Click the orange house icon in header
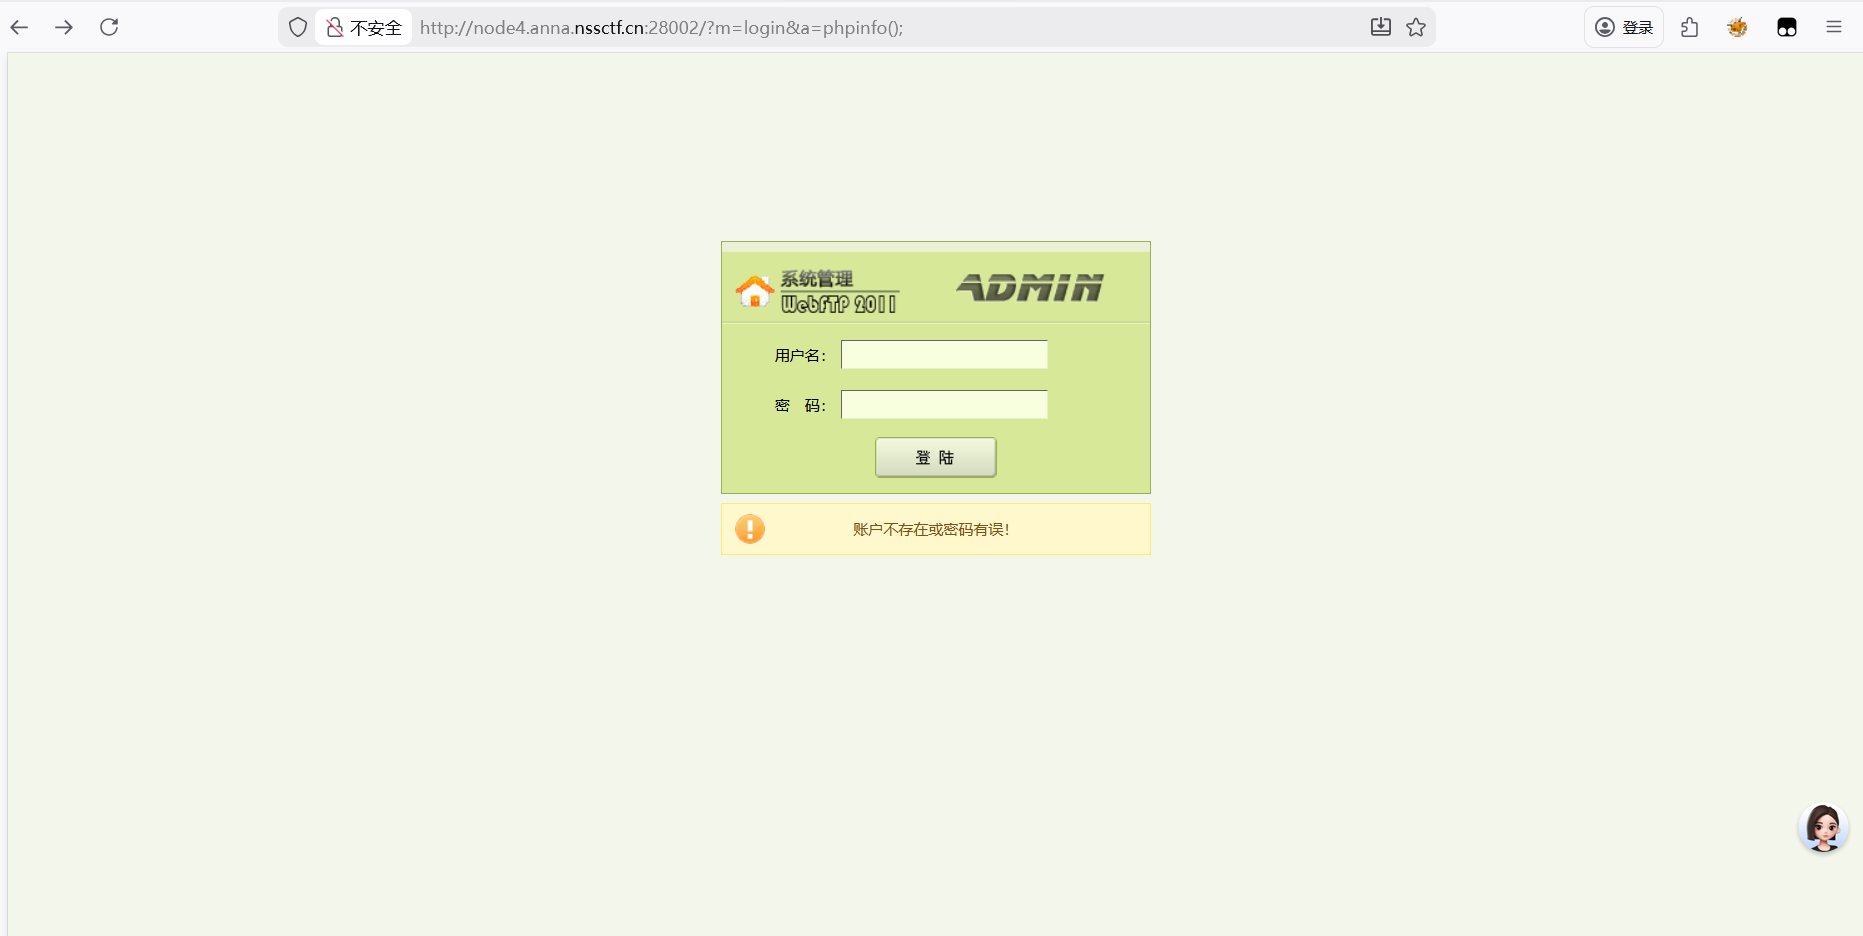Image resolution: width=1863 pixels, height=936 pixels. pos(755,291)
